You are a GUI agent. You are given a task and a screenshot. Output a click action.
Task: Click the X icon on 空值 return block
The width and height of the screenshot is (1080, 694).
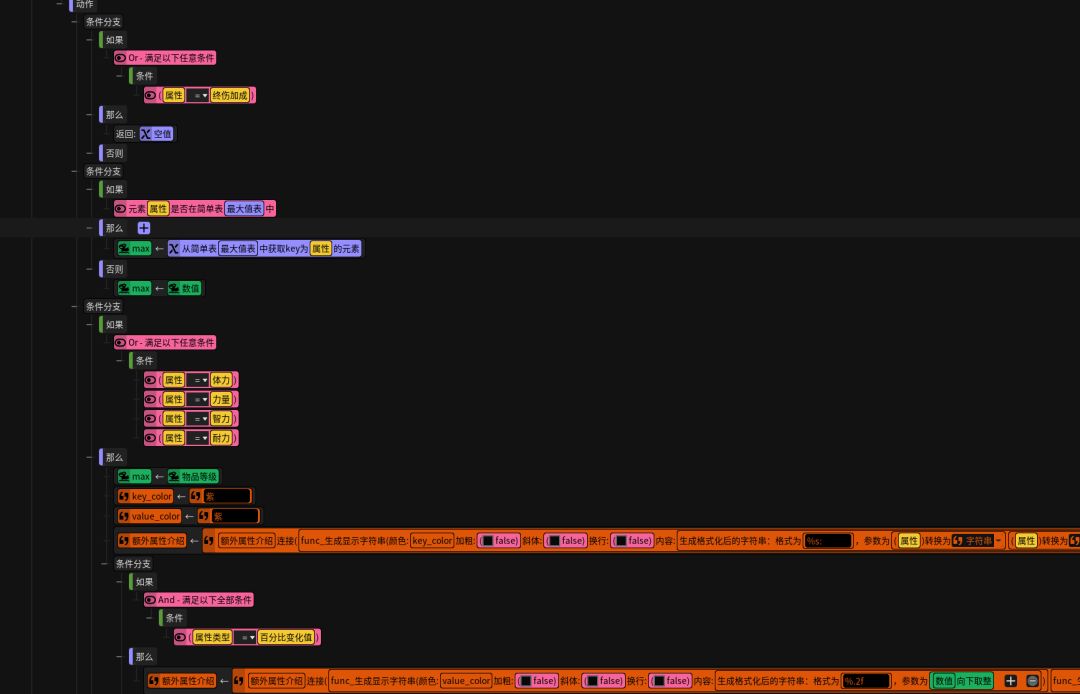[x=146, y=134]
